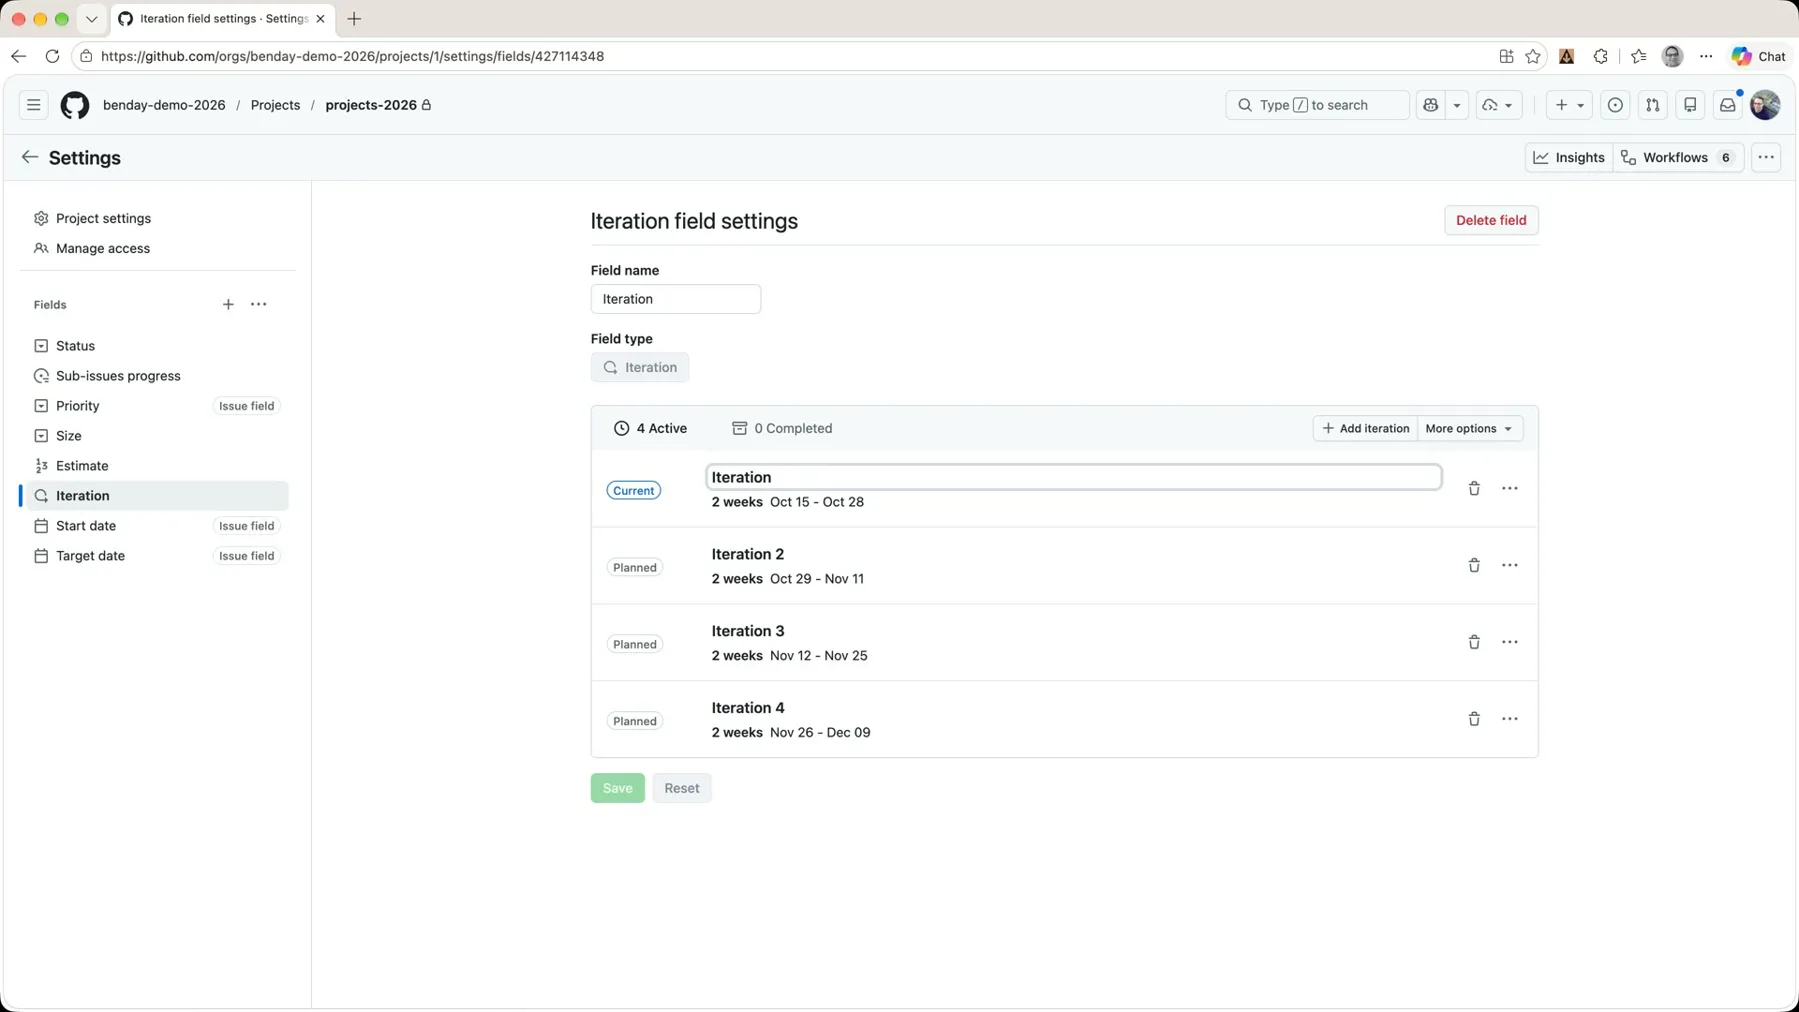This screenshot has width=1799, height=1012.
Task: Click the Reset button
Action: tap(682, 788)
